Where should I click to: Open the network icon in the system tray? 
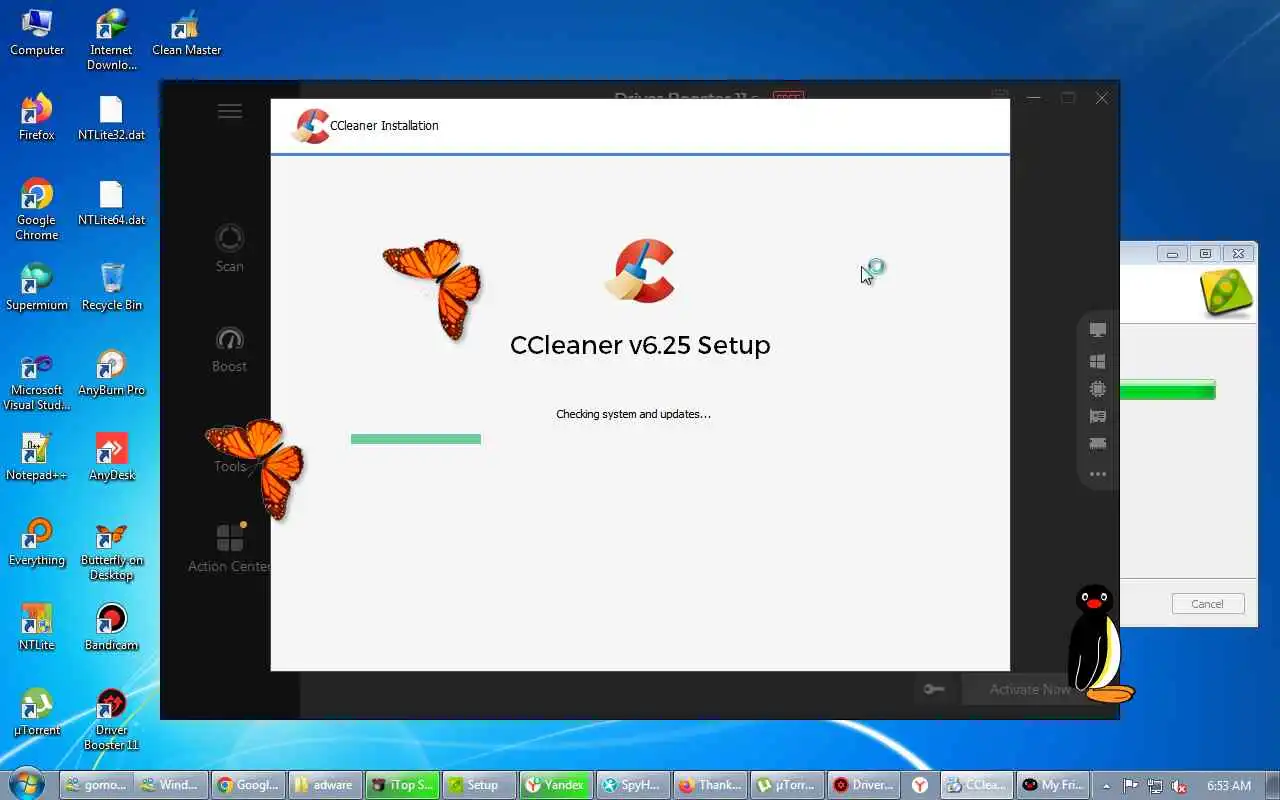(x=1155, y=786)
